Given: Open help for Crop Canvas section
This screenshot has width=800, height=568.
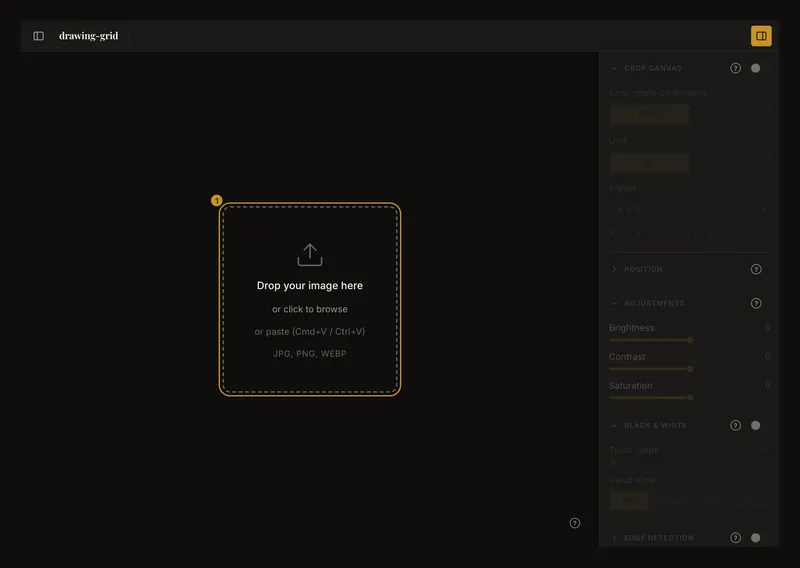Looking at the screenshot, I should [x=735, y=68].
